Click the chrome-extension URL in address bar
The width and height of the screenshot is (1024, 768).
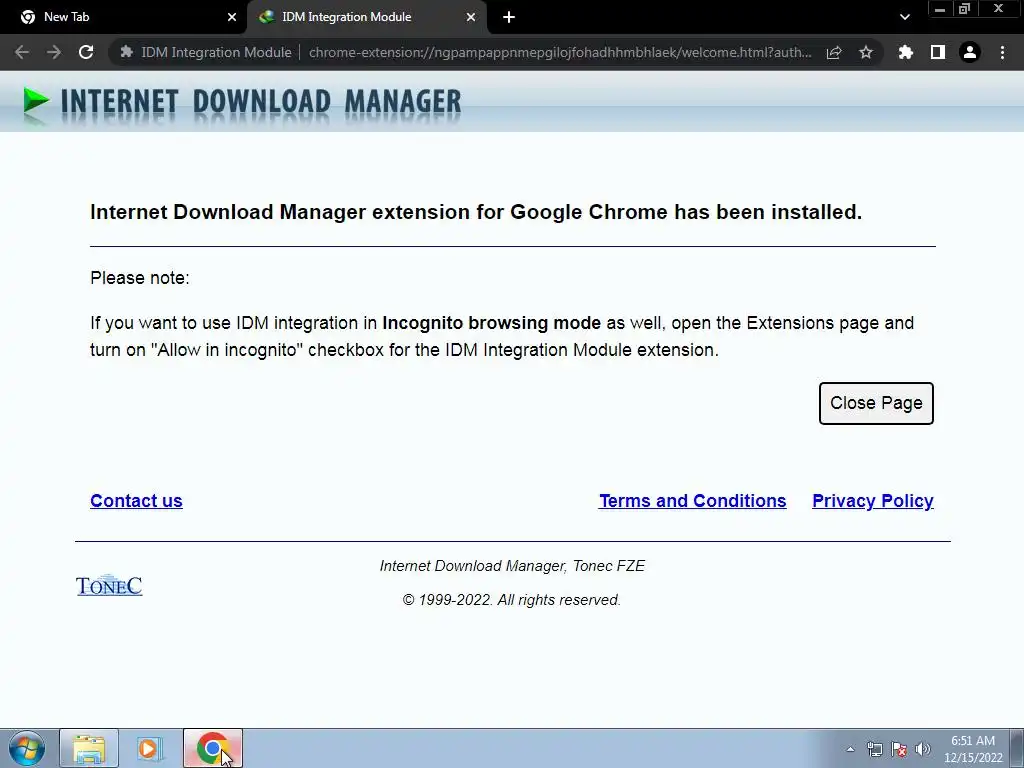(560, 52)
